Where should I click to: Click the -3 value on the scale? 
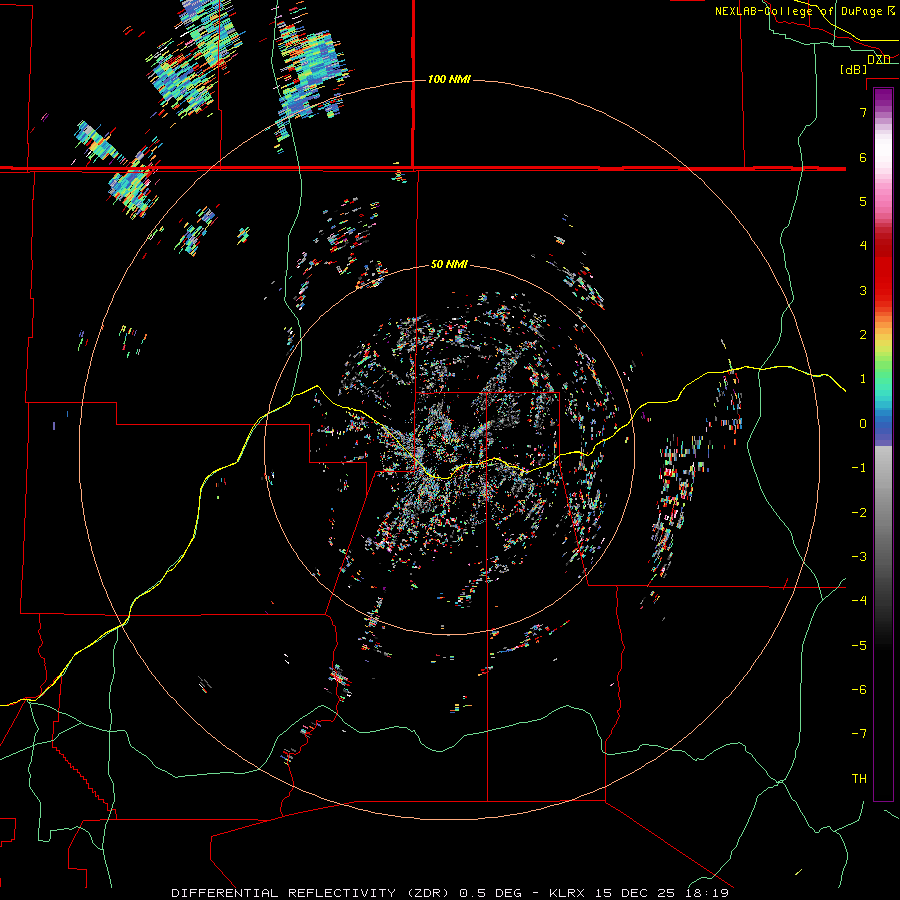tap(859, 556)
